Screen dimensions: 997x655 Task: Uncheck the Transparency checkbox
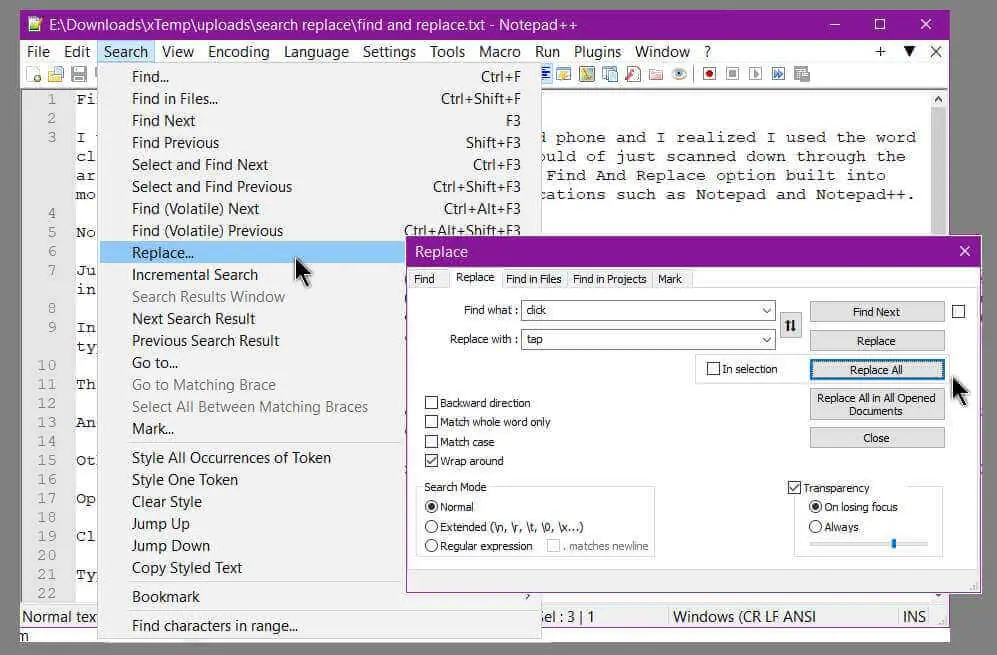[x=794, y=488]
